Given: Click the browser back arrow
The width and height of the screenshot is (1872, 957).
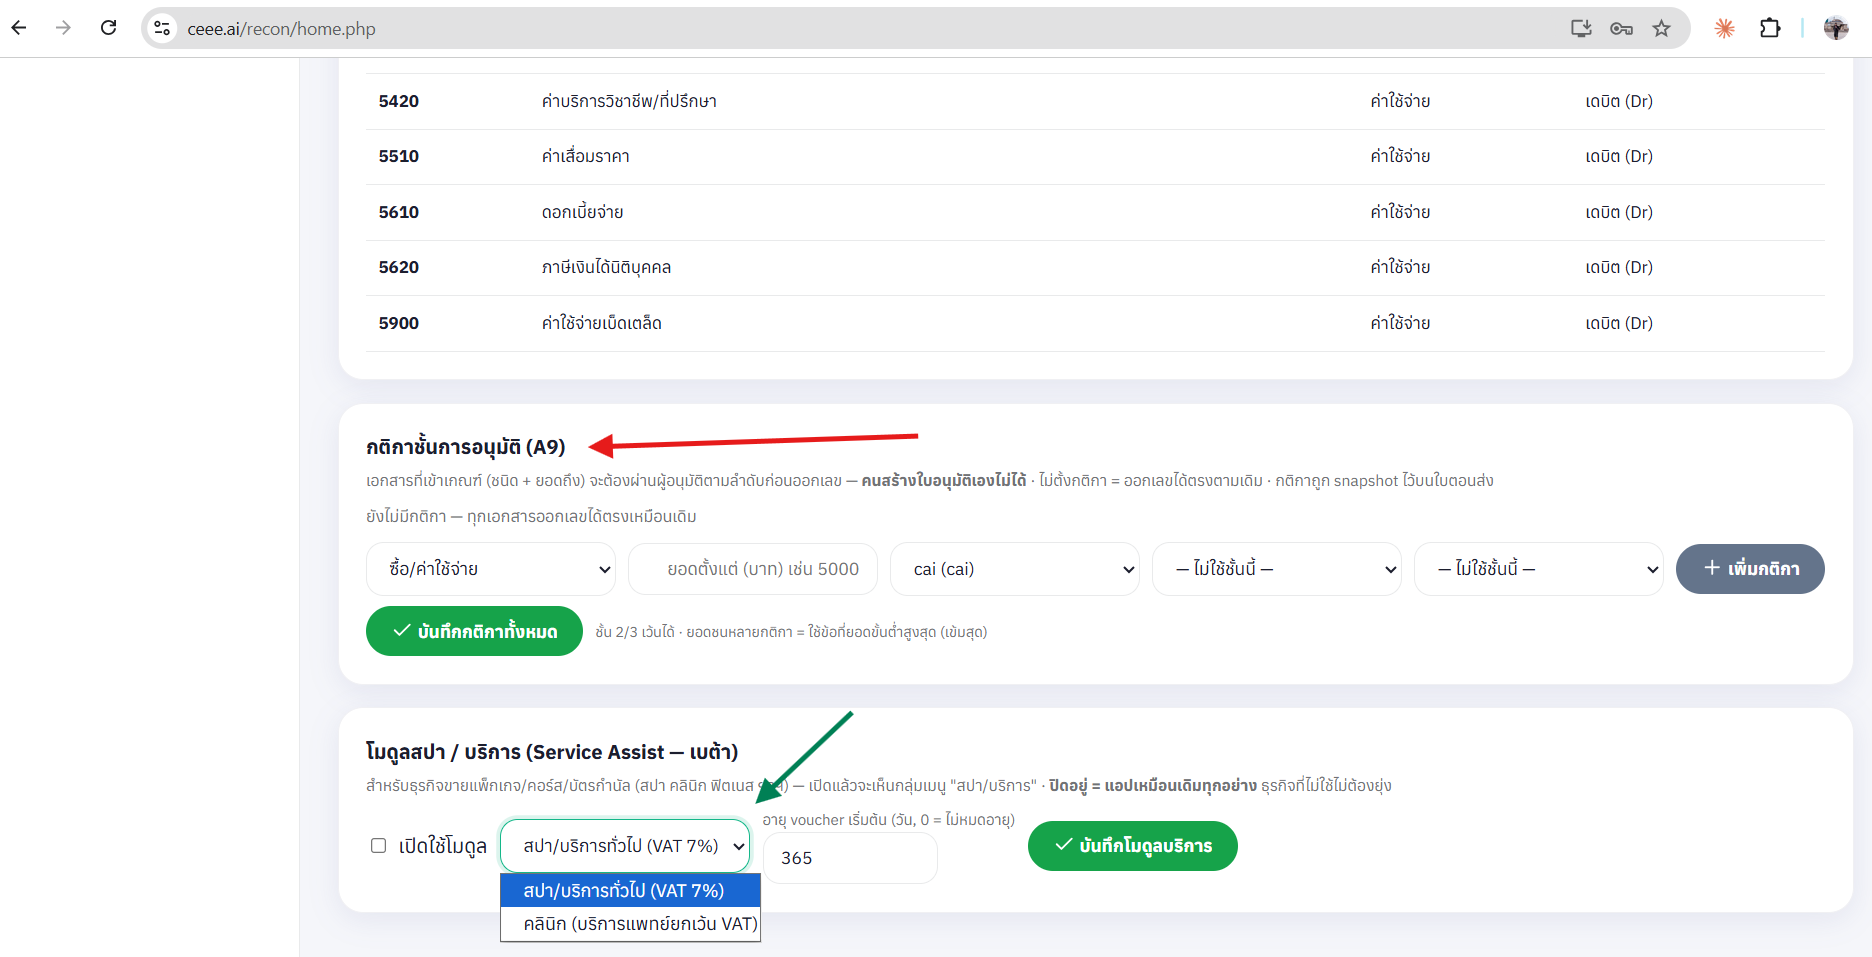Looking at the screenshot, I should tap(19, 28).
